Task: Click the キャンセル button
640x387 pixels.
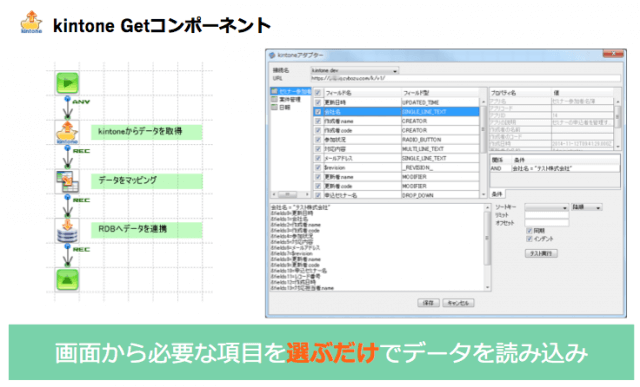Action: pos(458,303)
